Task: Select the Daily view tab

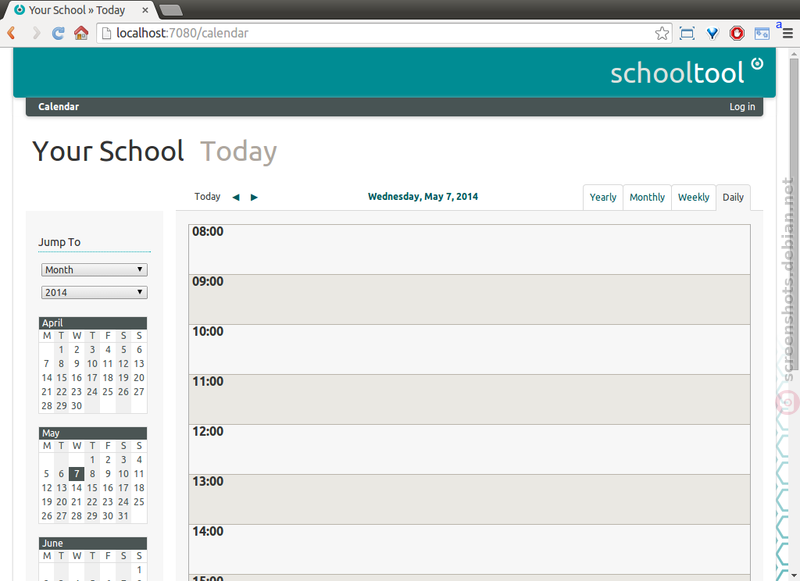Action: [733, 197]
